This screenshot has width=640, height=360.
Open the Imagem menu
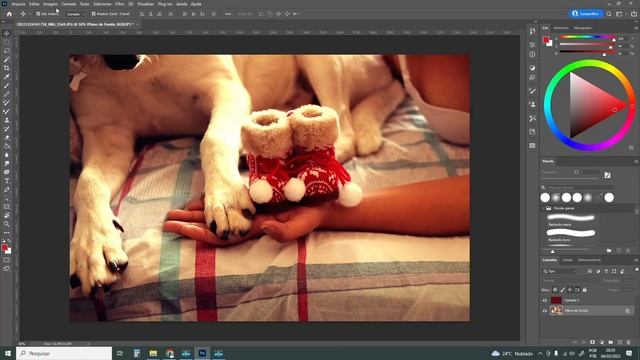tap(51, 4)
